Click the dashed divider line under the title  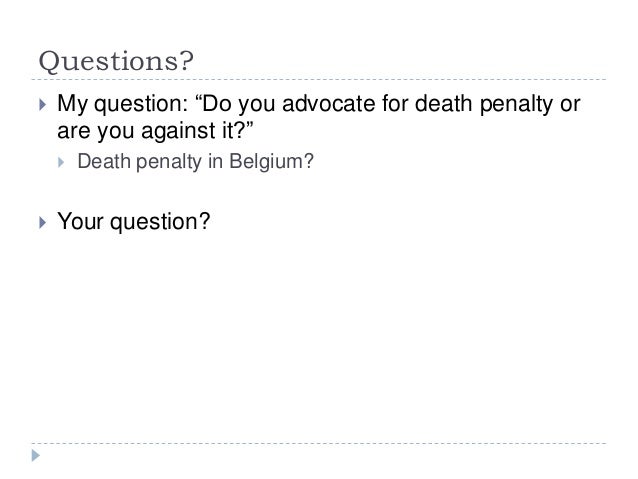click(x=319, y=79)
